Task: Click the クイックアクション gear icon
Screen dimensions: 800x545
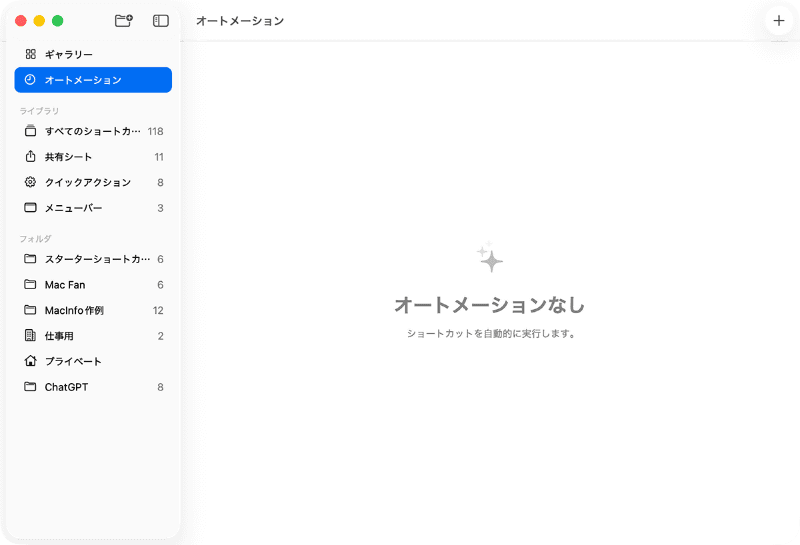Action: coord(31,182)
